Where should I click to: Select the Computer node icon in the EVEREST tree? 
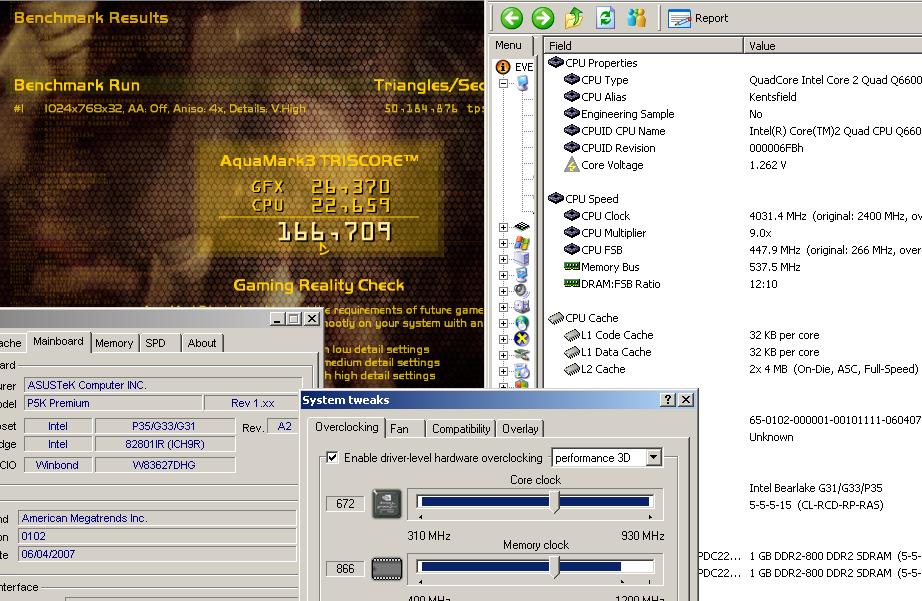pyautogui.click(x=522, y=84)
